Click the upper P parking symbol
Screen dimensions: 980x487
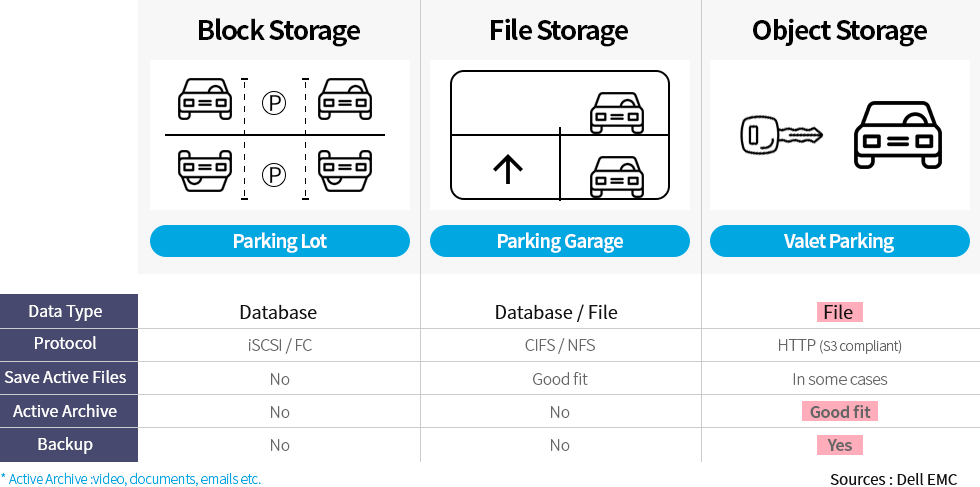[x=274, y=102]
